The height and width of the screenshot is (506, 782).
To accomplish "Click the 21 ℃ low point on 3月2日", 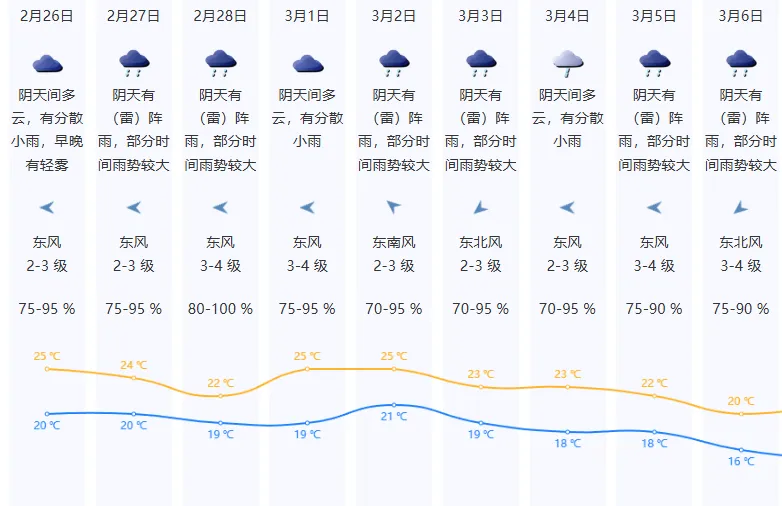I will 394,405.
